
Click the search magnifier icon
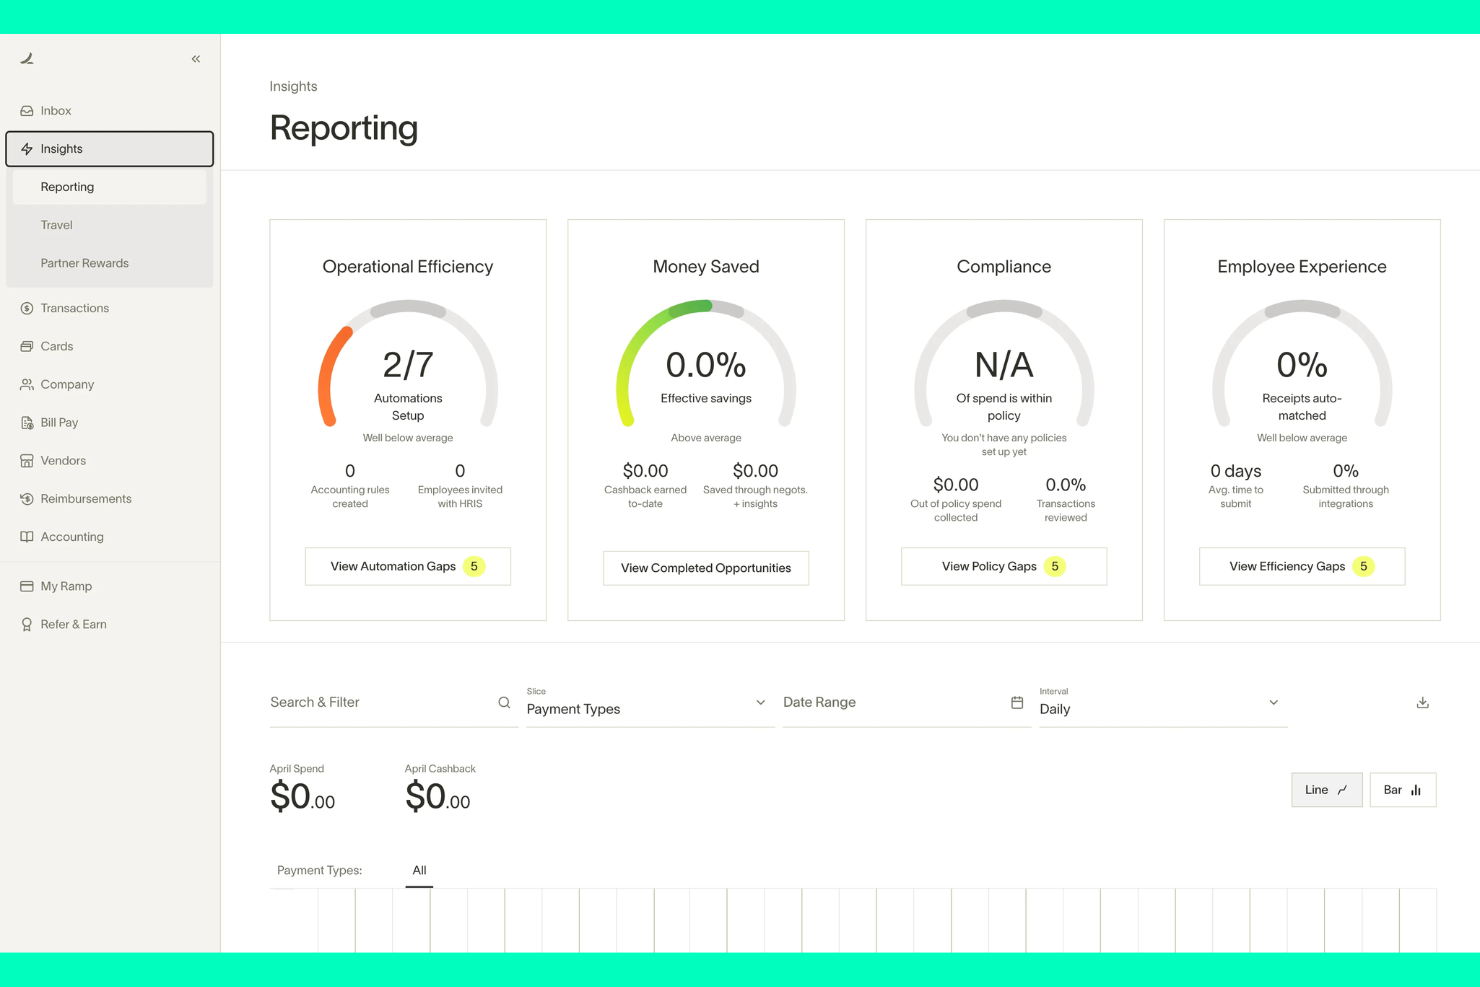click(x=504, y=703)
